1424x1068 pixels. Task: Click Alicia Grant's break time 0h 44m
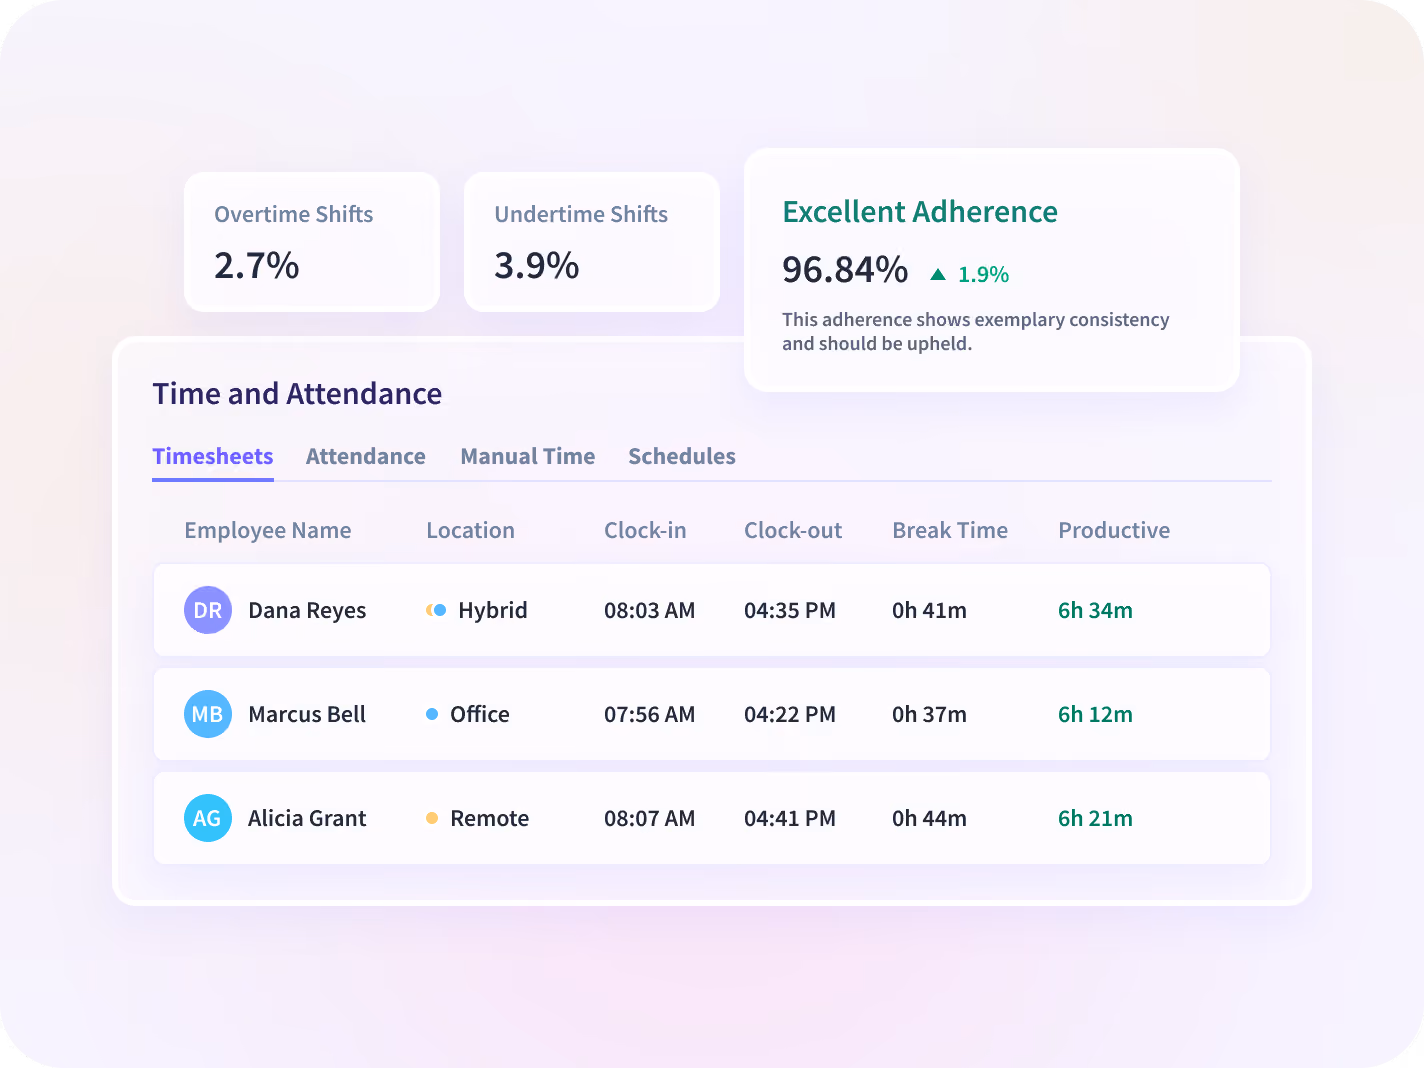coord(929,818)
